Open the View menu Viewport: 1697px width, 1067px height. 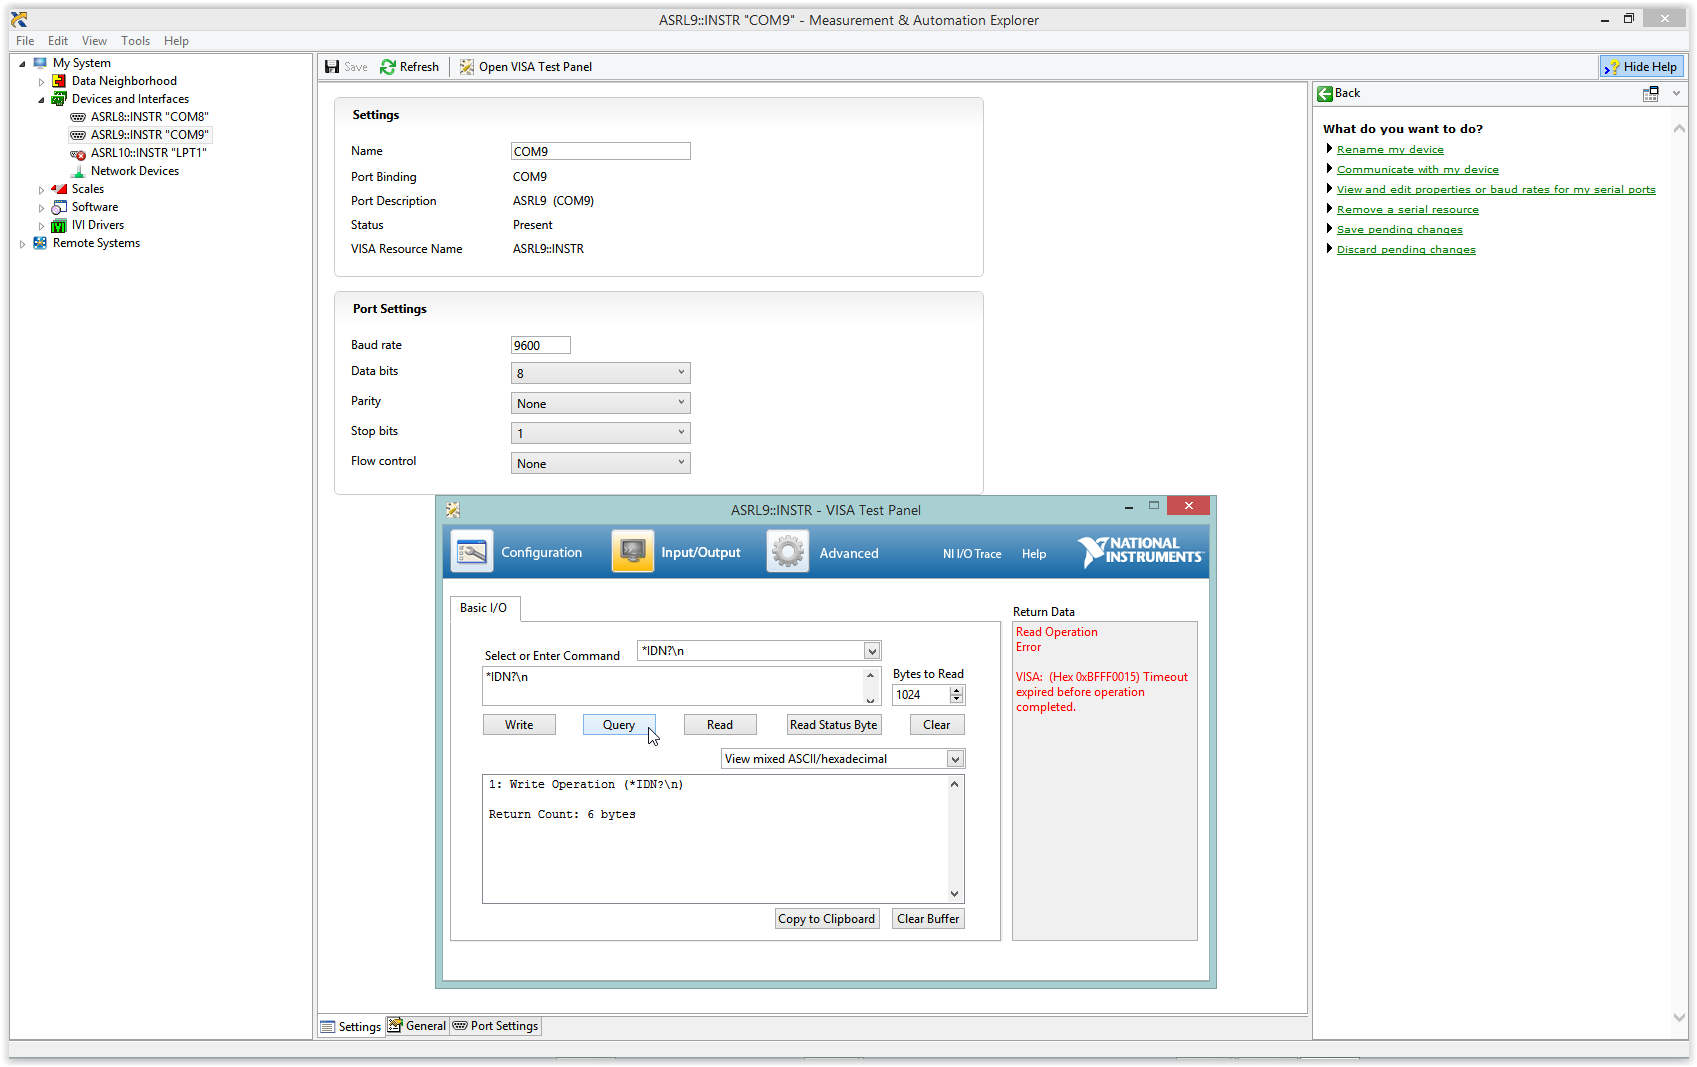click(94, 41)
